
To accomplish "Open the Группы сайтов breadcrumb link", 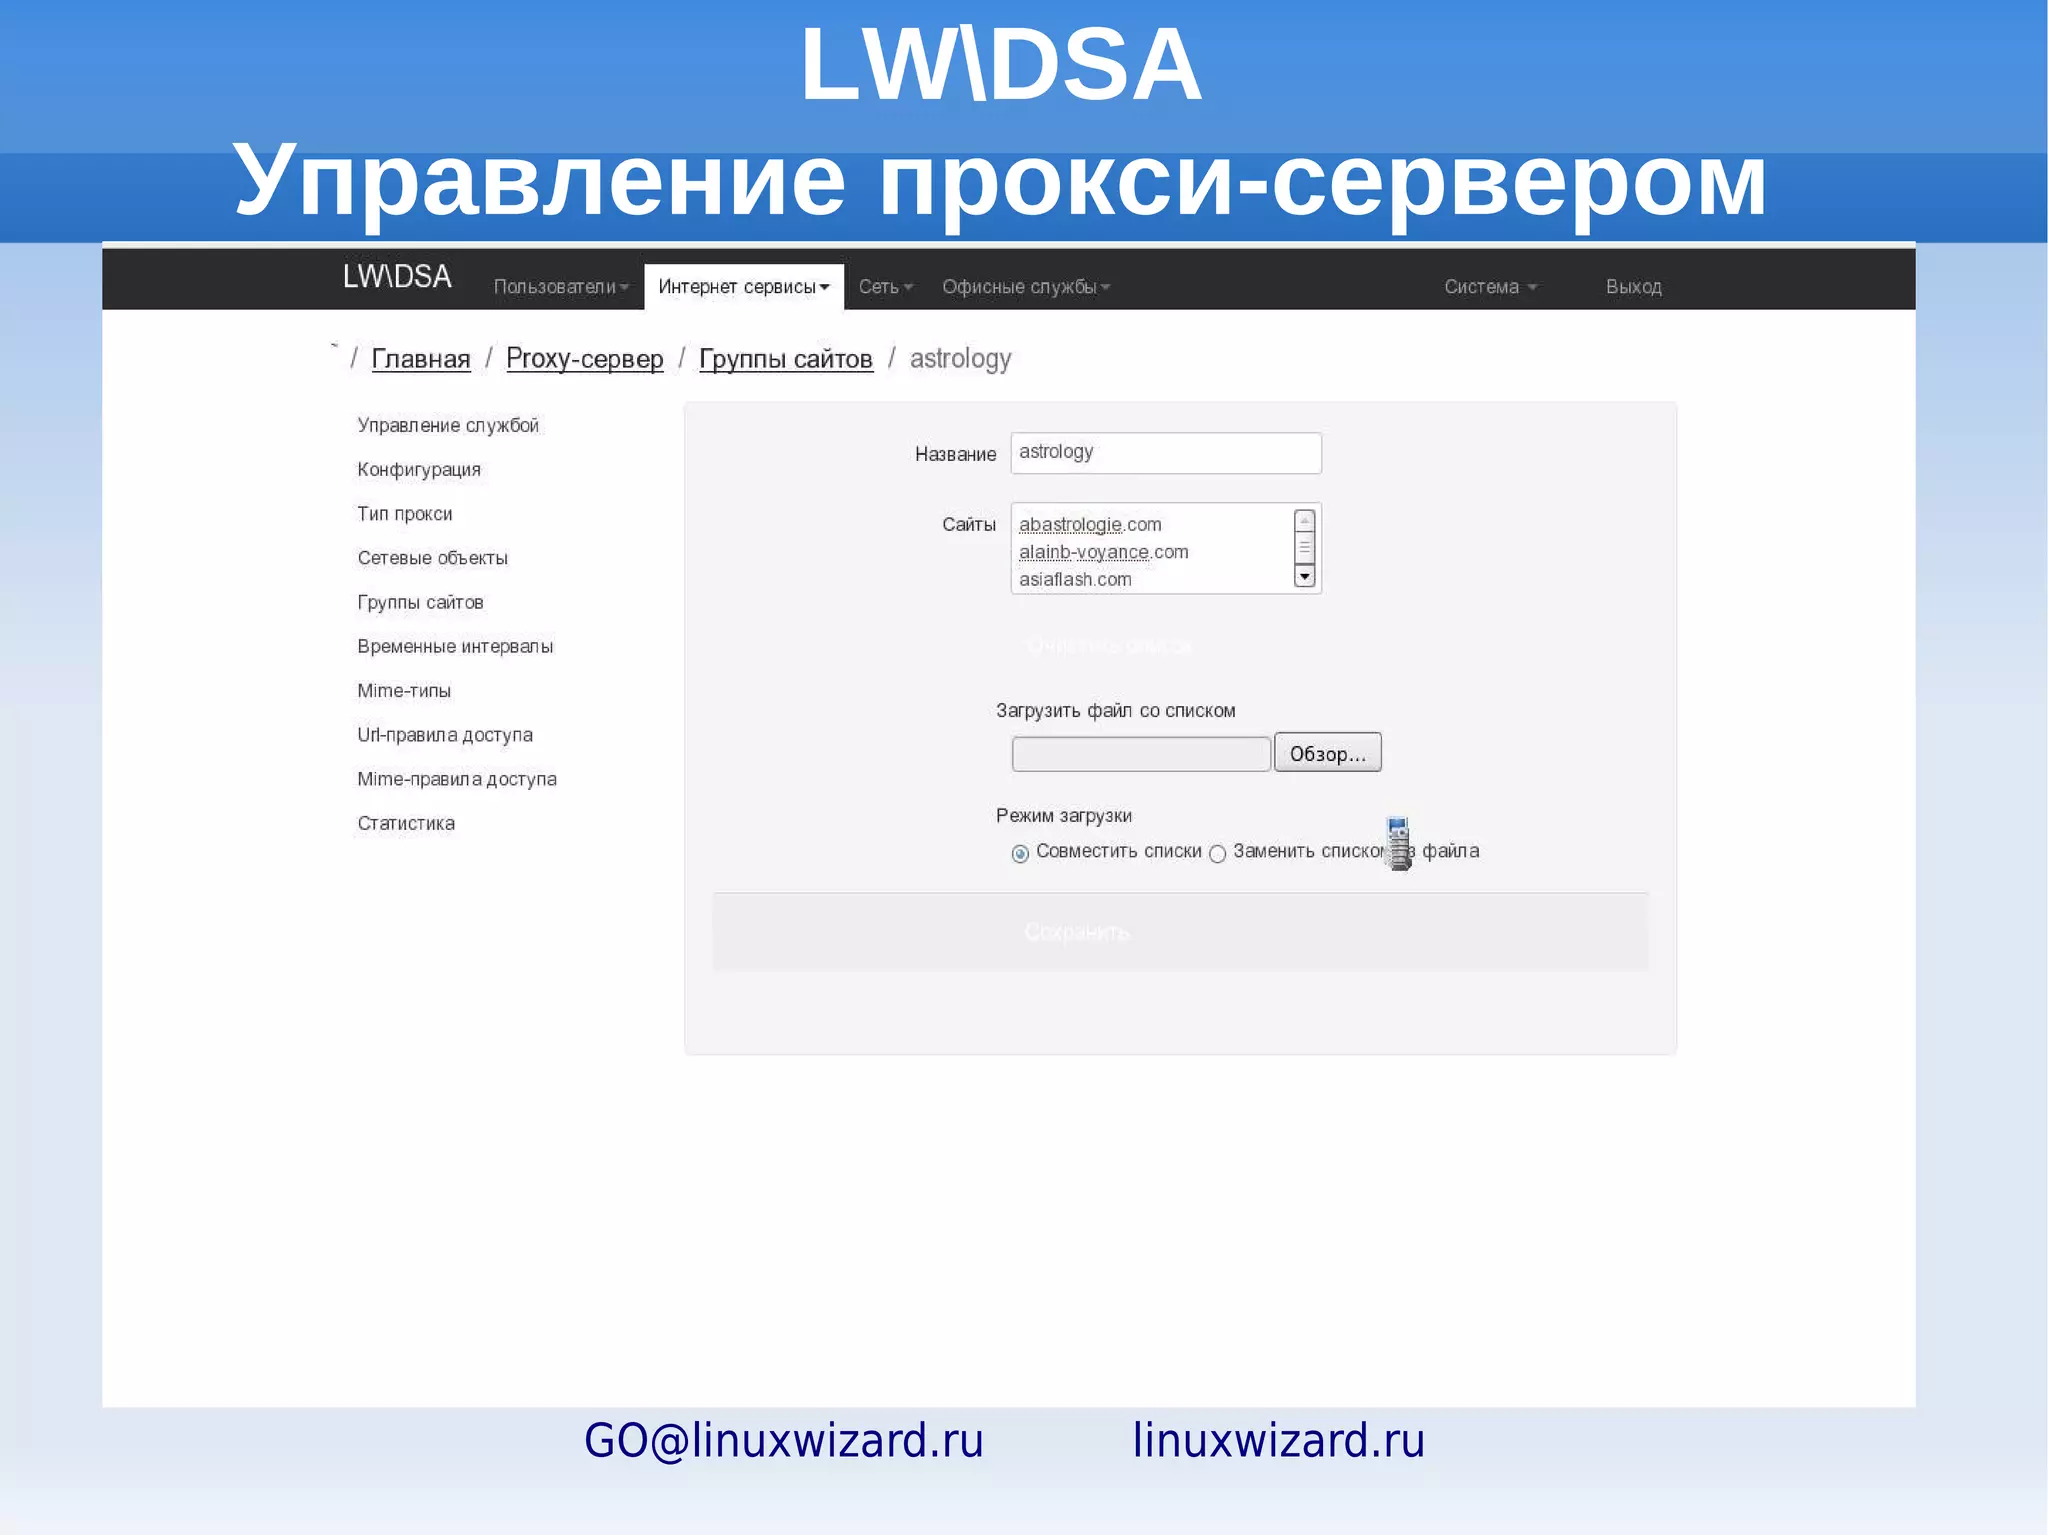I will coord(786,359).
